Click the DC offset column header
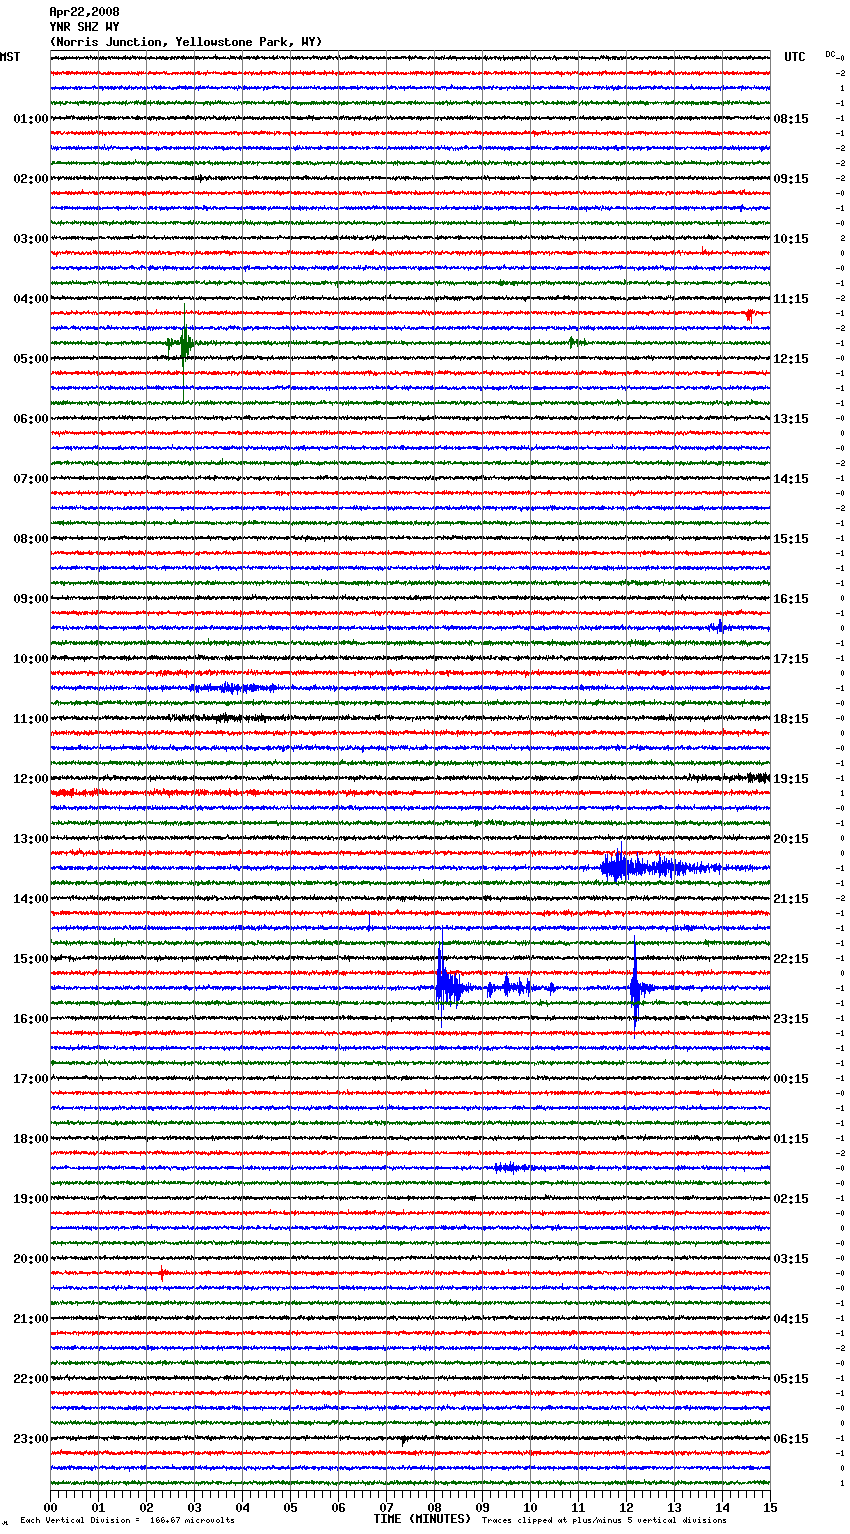Screen dimensions: 850x1534 [x=830, y=54]
